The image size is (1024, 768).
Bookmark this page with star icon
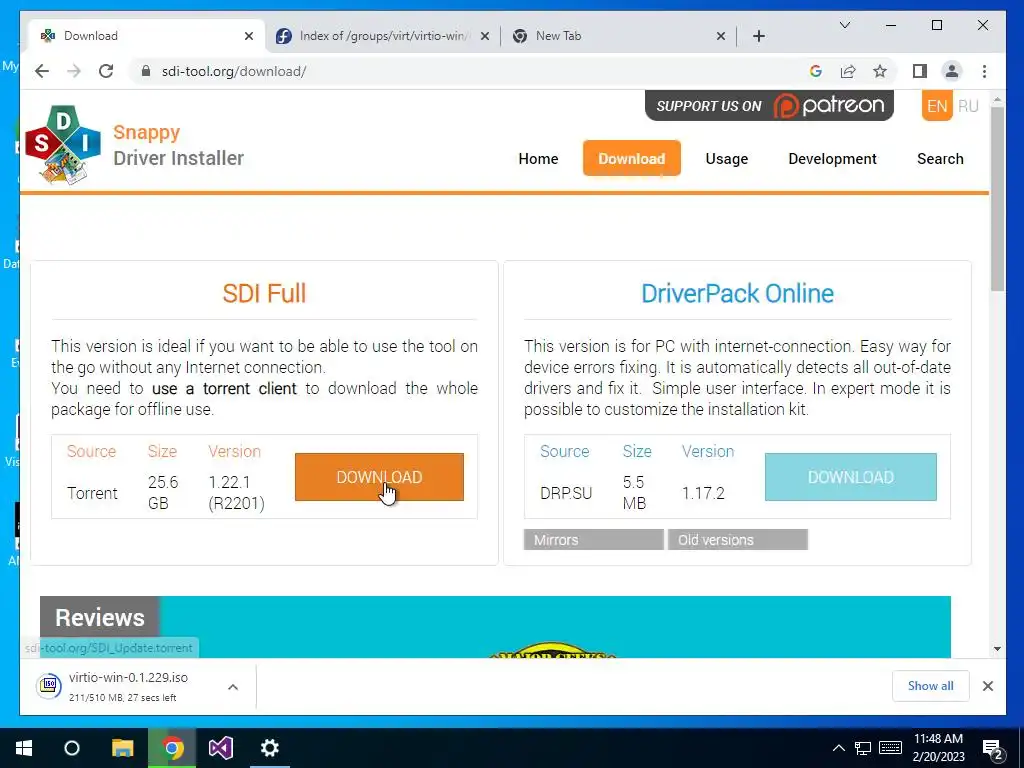[880, 71]
